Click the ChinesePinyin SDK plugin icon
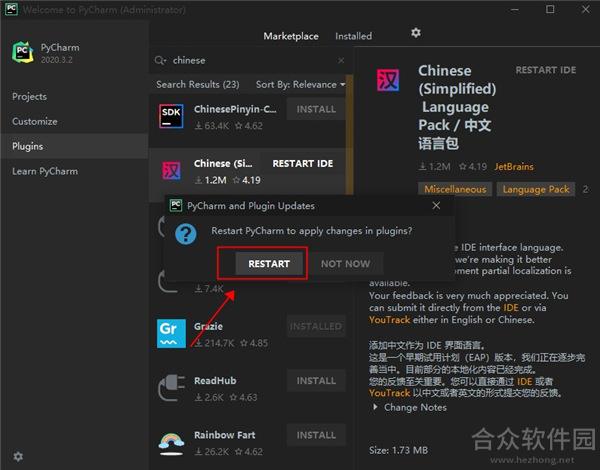Screen dimensions: 600x470 (171, 116)
